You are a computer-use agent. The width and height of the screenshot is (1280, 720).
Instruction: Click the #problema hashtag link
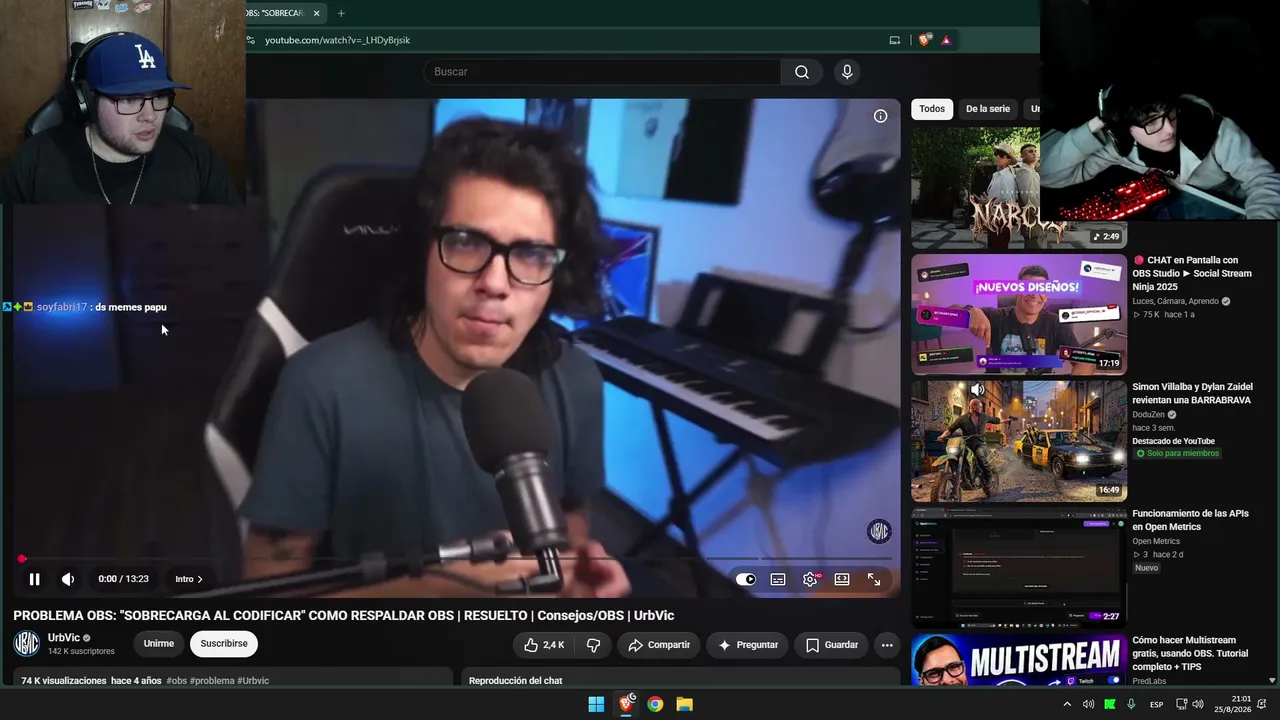pyautogui.click(x=212, y=681)
